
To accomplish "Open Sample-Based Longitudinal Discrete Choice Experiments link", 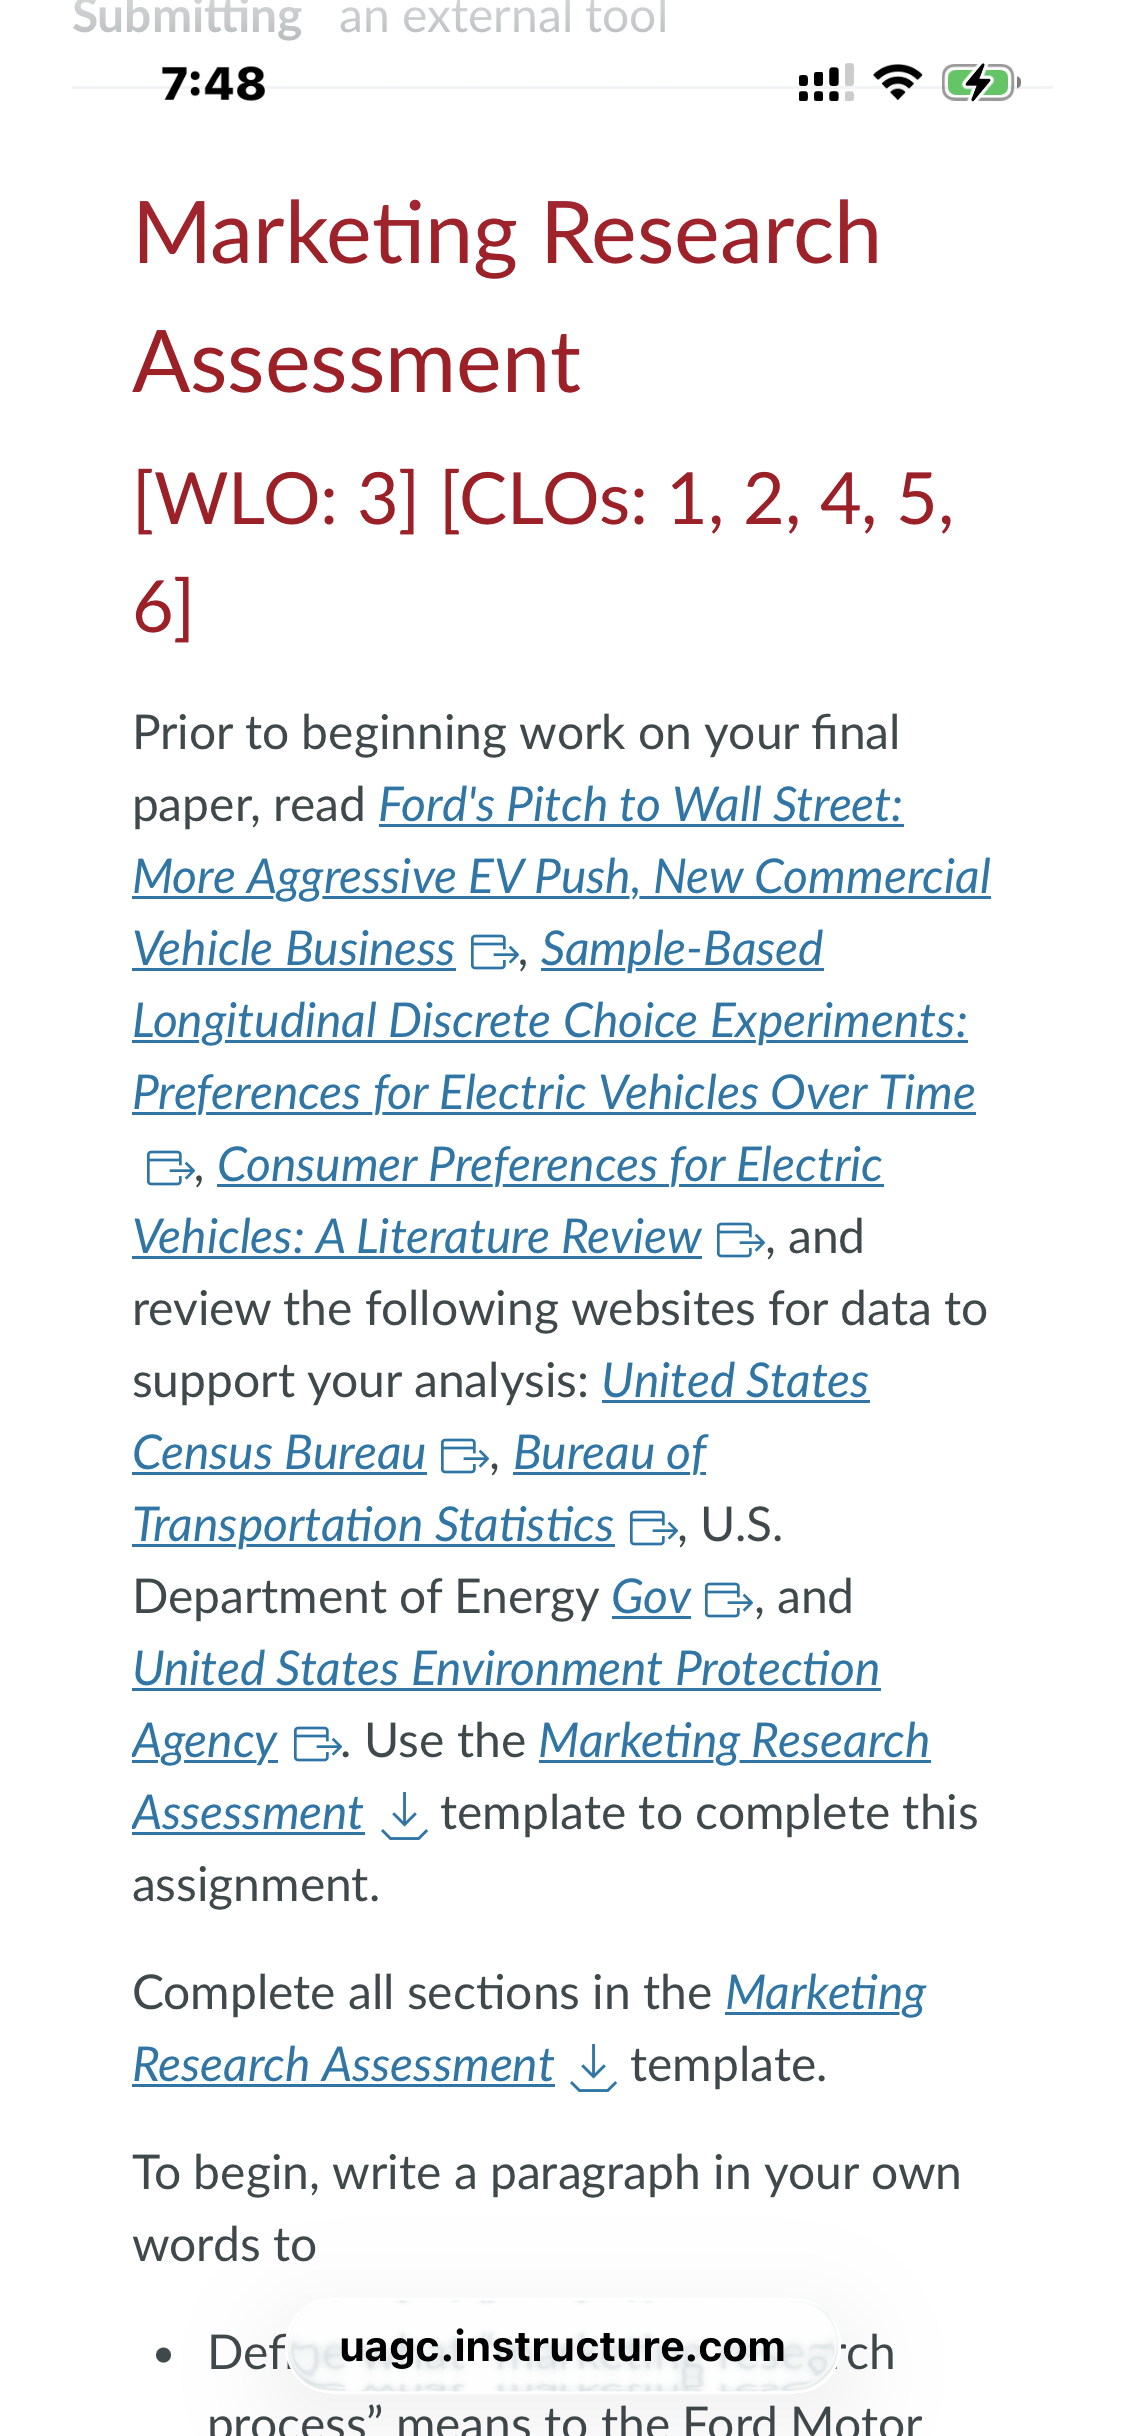I will pyautogui.click(x=554, y=1021).
